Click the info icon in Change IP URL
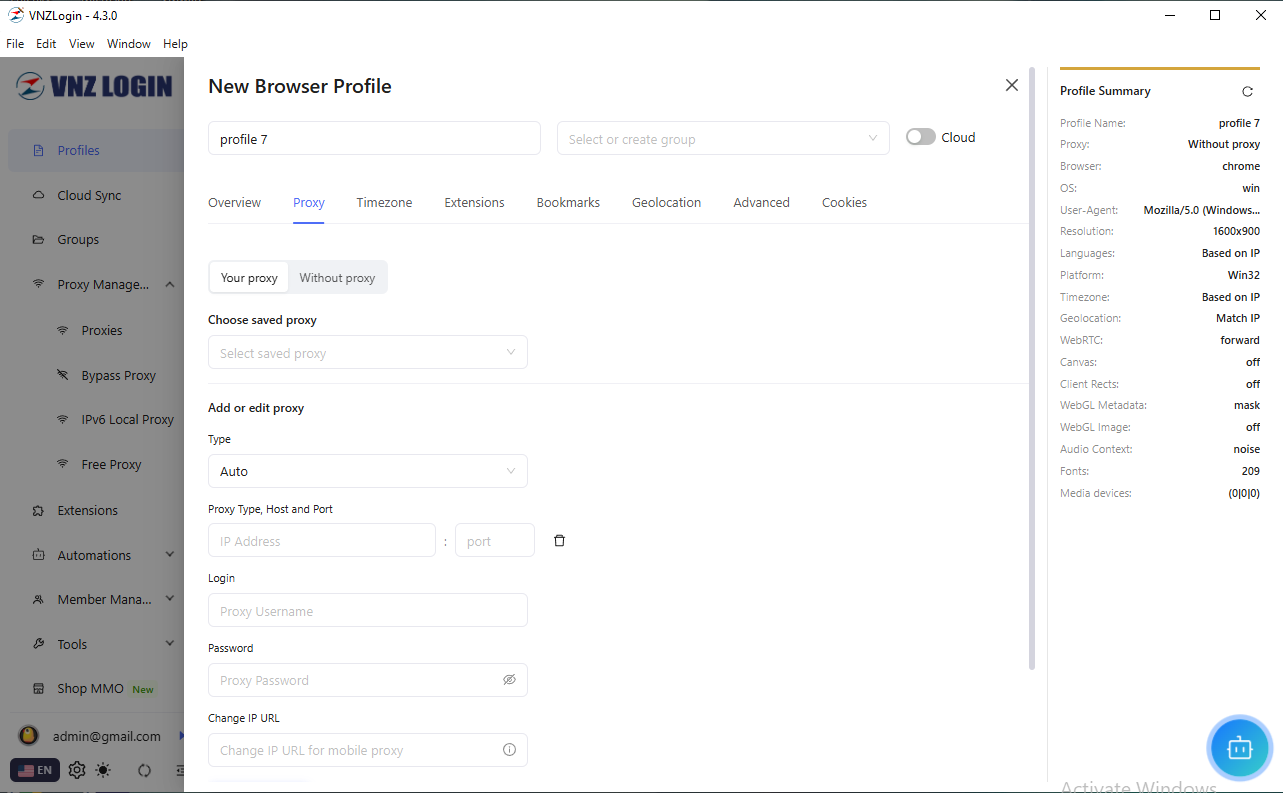 (x=509, y=750)
